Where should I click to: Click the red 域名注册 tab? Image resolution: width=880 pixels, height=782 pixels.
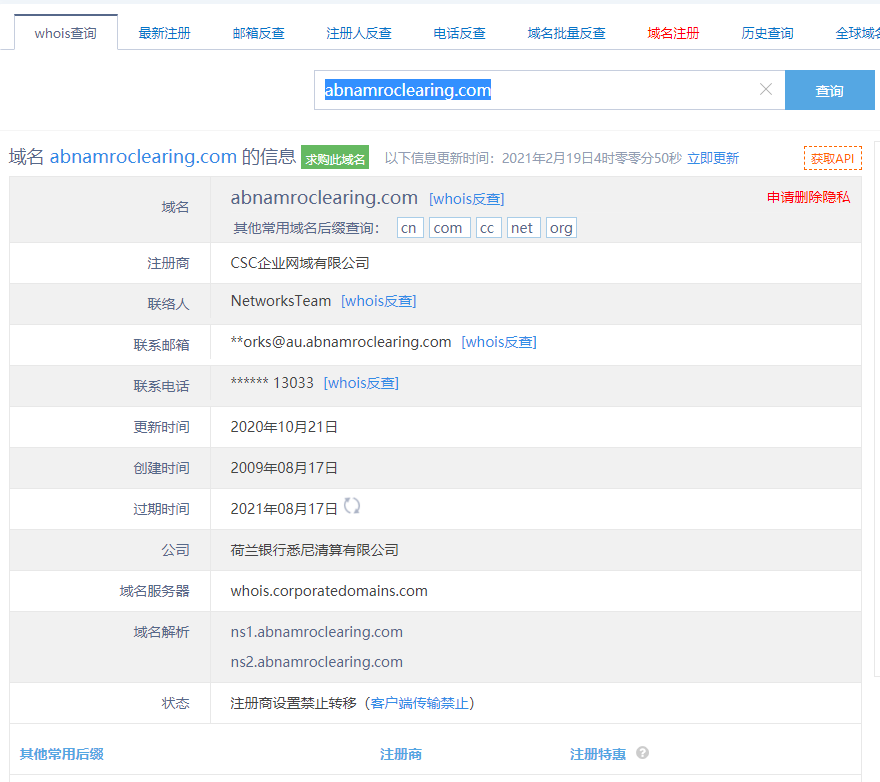click(674, 33)
